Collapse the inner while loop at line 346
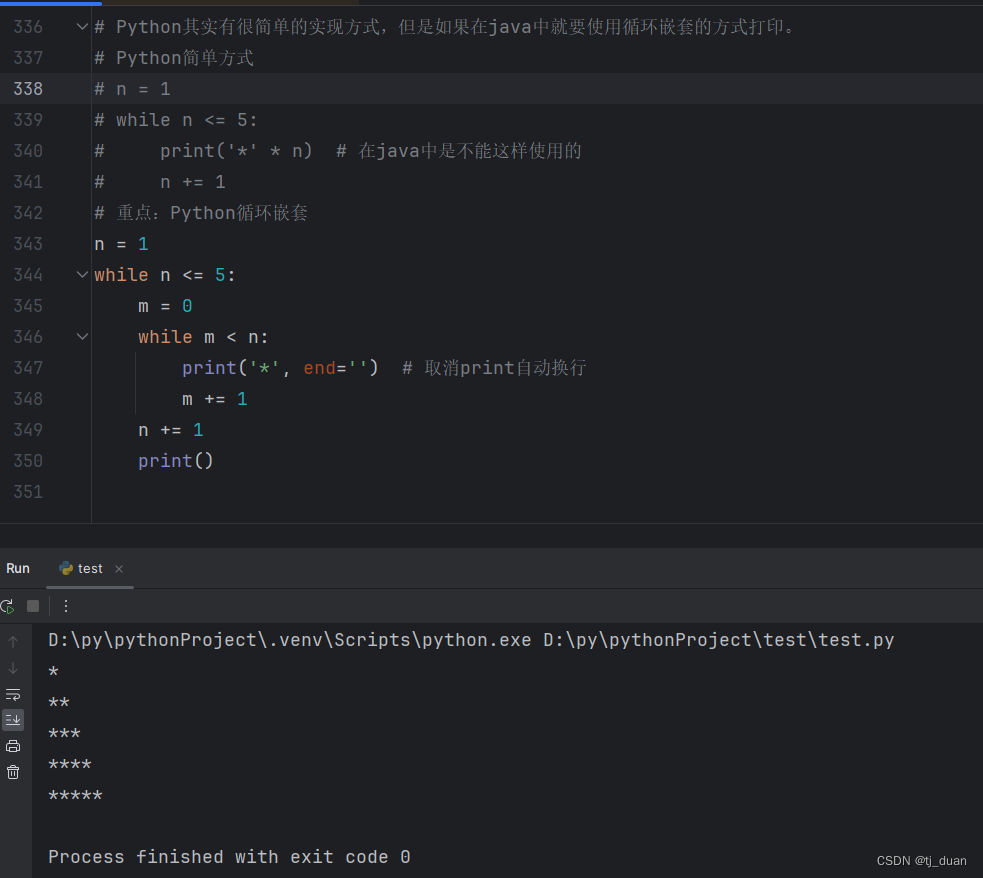 click(82, 337)
